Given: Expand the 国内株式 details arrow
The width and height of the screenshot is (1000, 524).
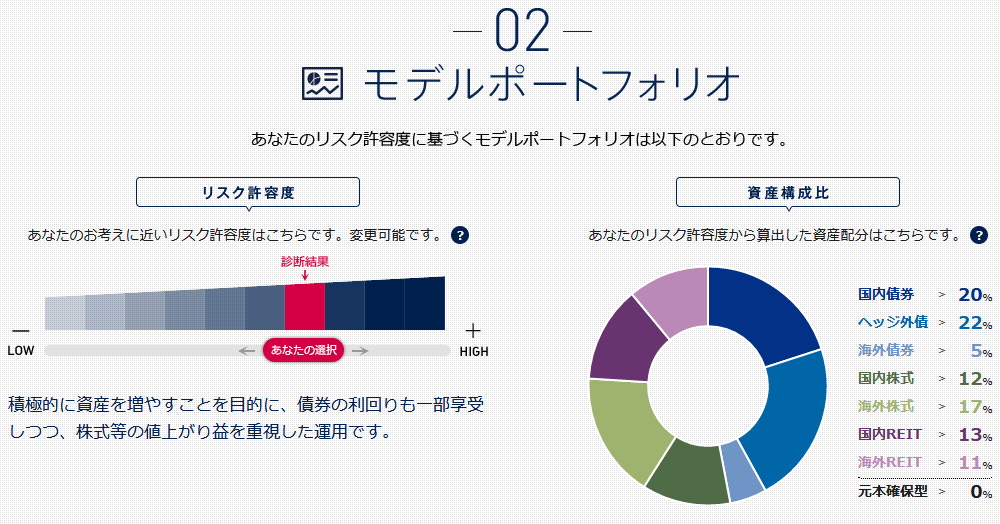Looking at the screenshot, I should pos(942,379).
